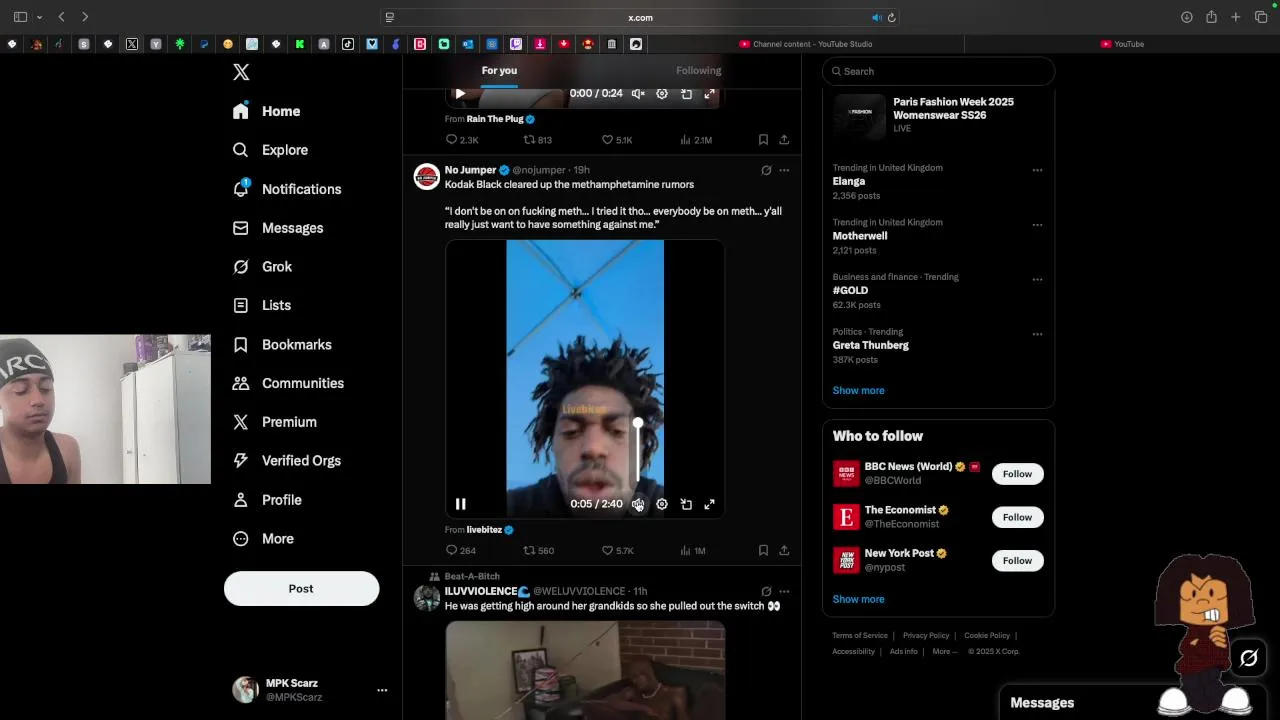Open more options for #GOLD trend
This screenshot has width=1280, height=720.
1037,279
